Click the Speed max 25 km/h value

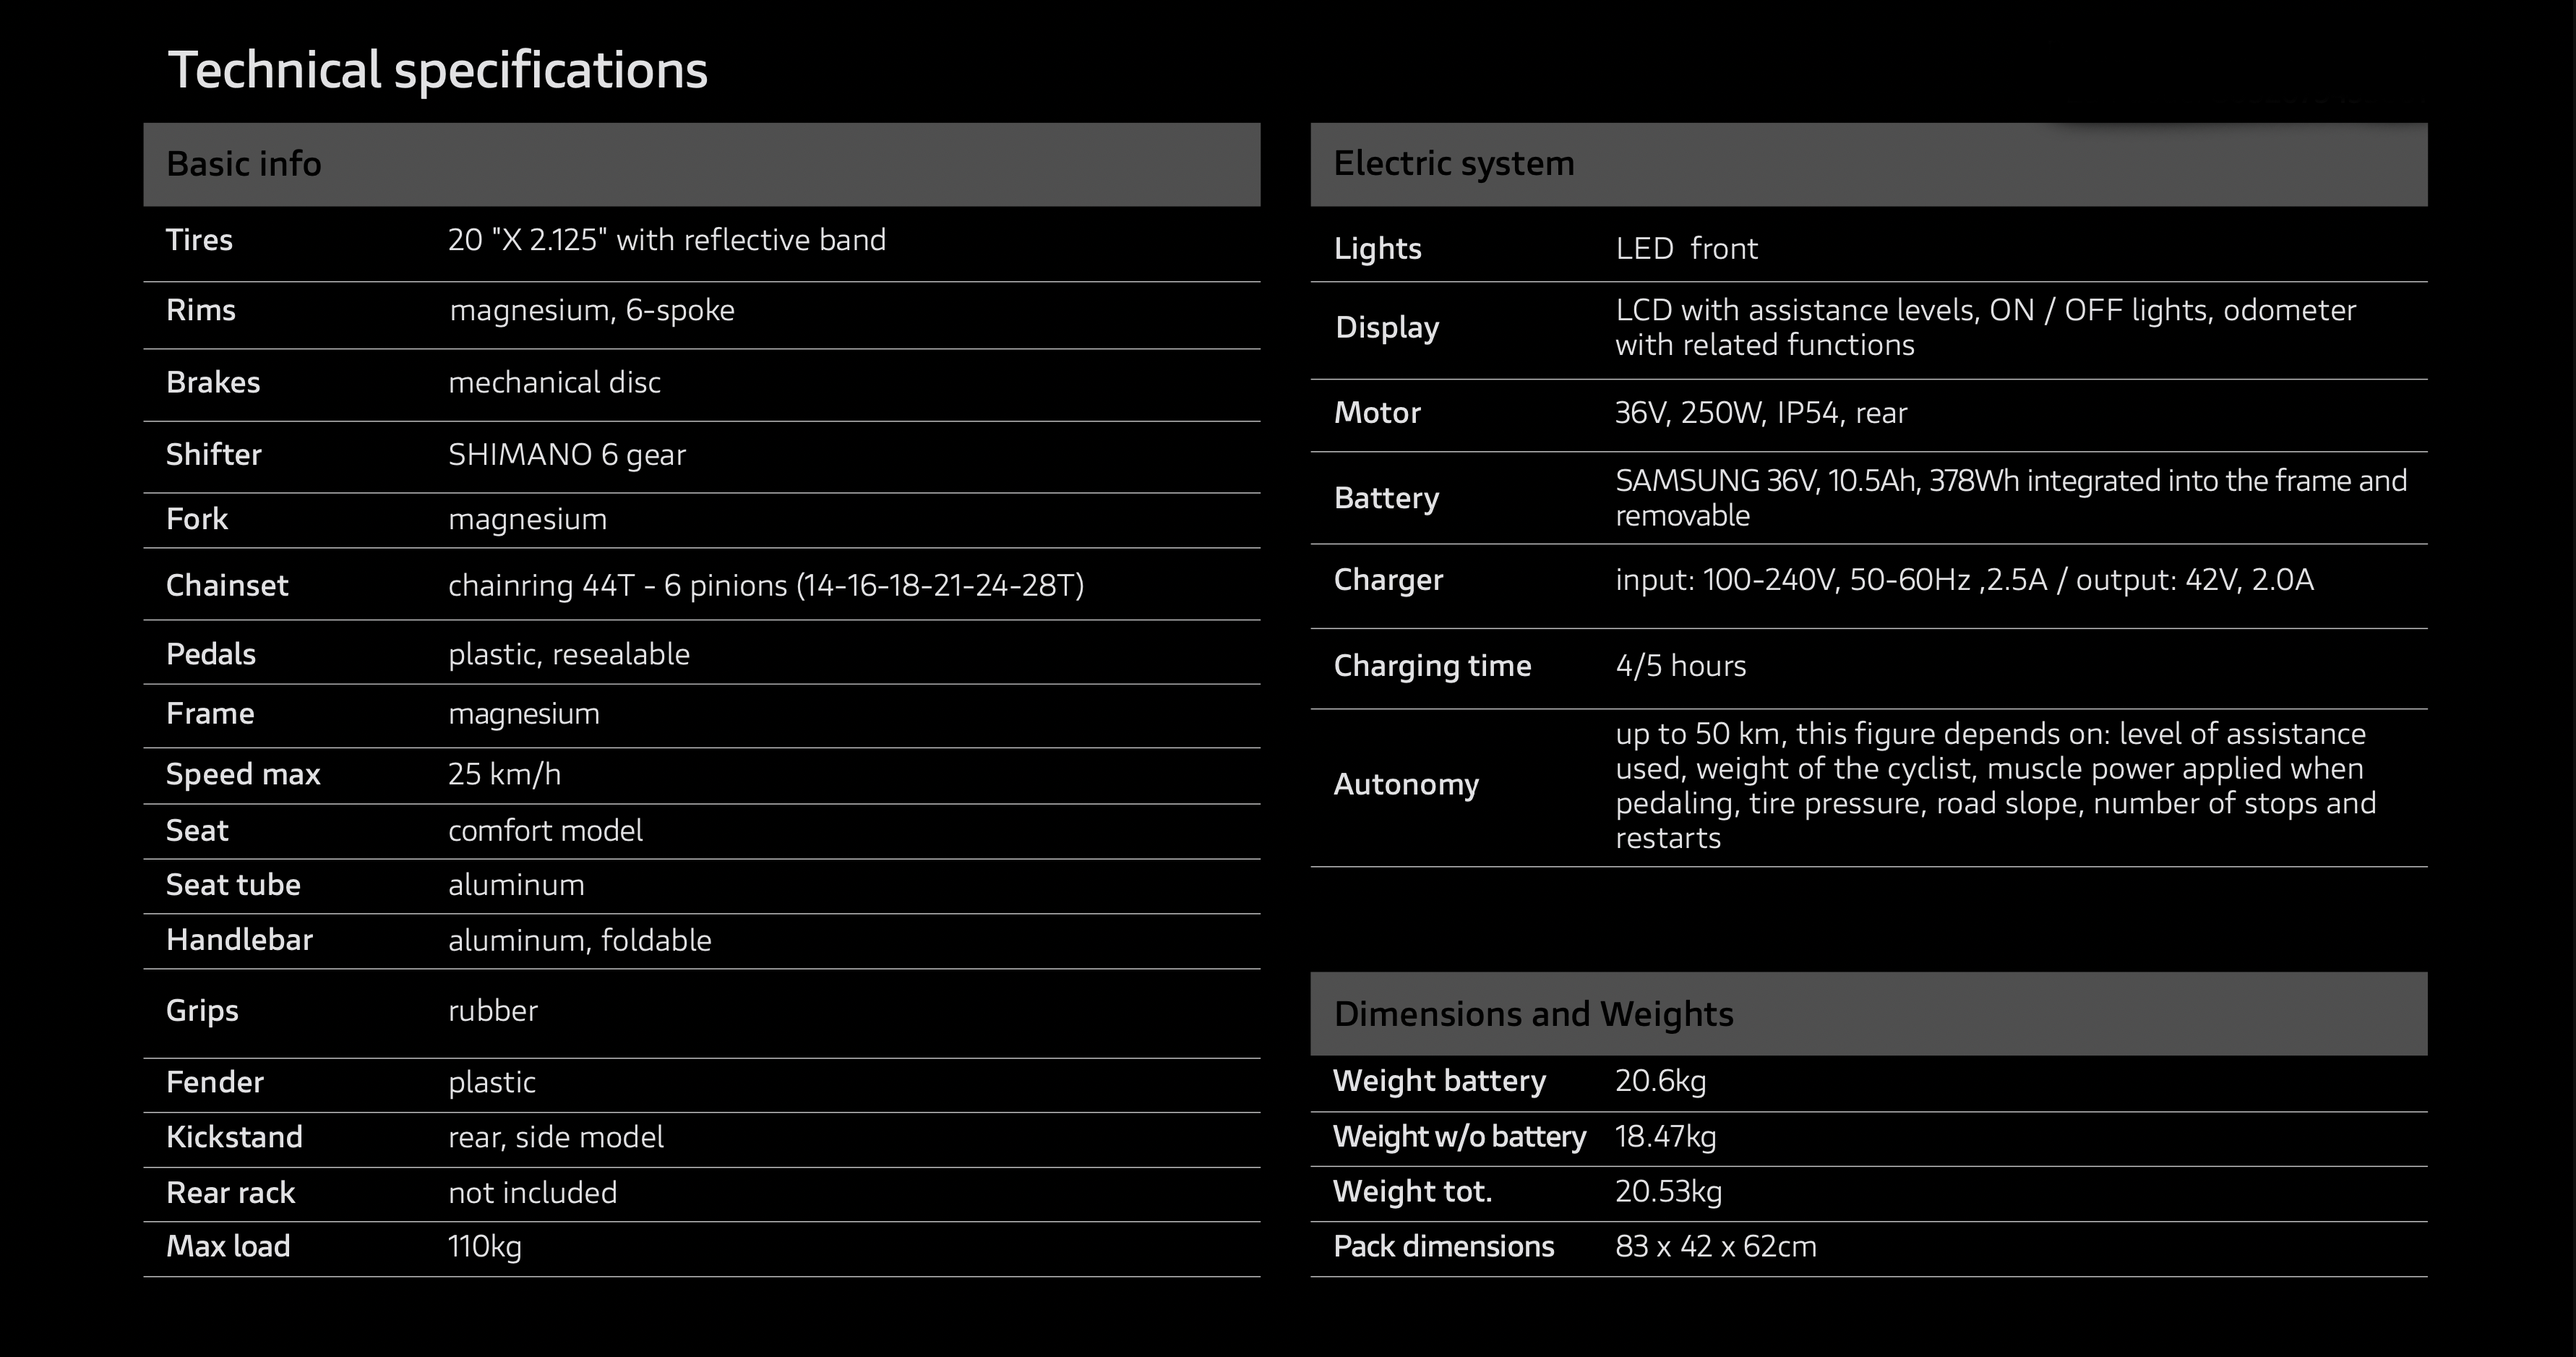pos(504,774)
